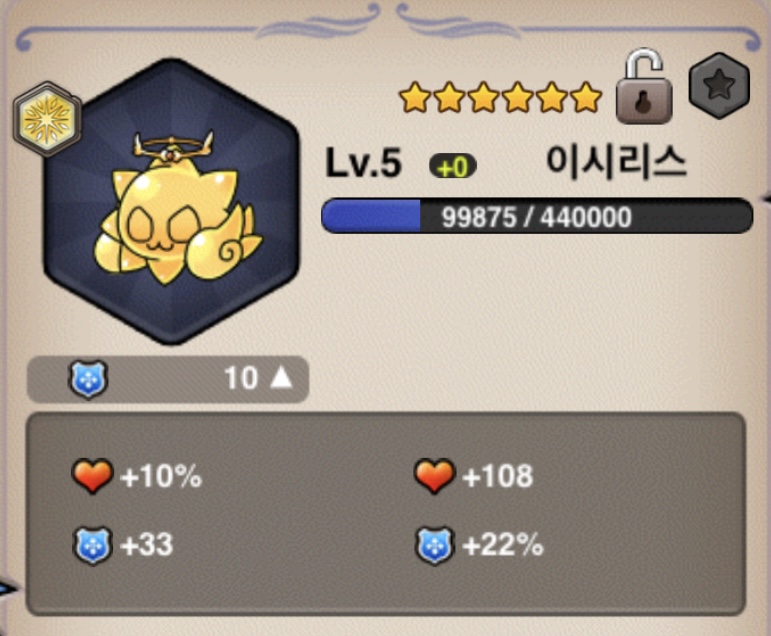This screenshot has height=636, width=771.
Task: Click the Lv.5 level label
Action: point(363,163)
